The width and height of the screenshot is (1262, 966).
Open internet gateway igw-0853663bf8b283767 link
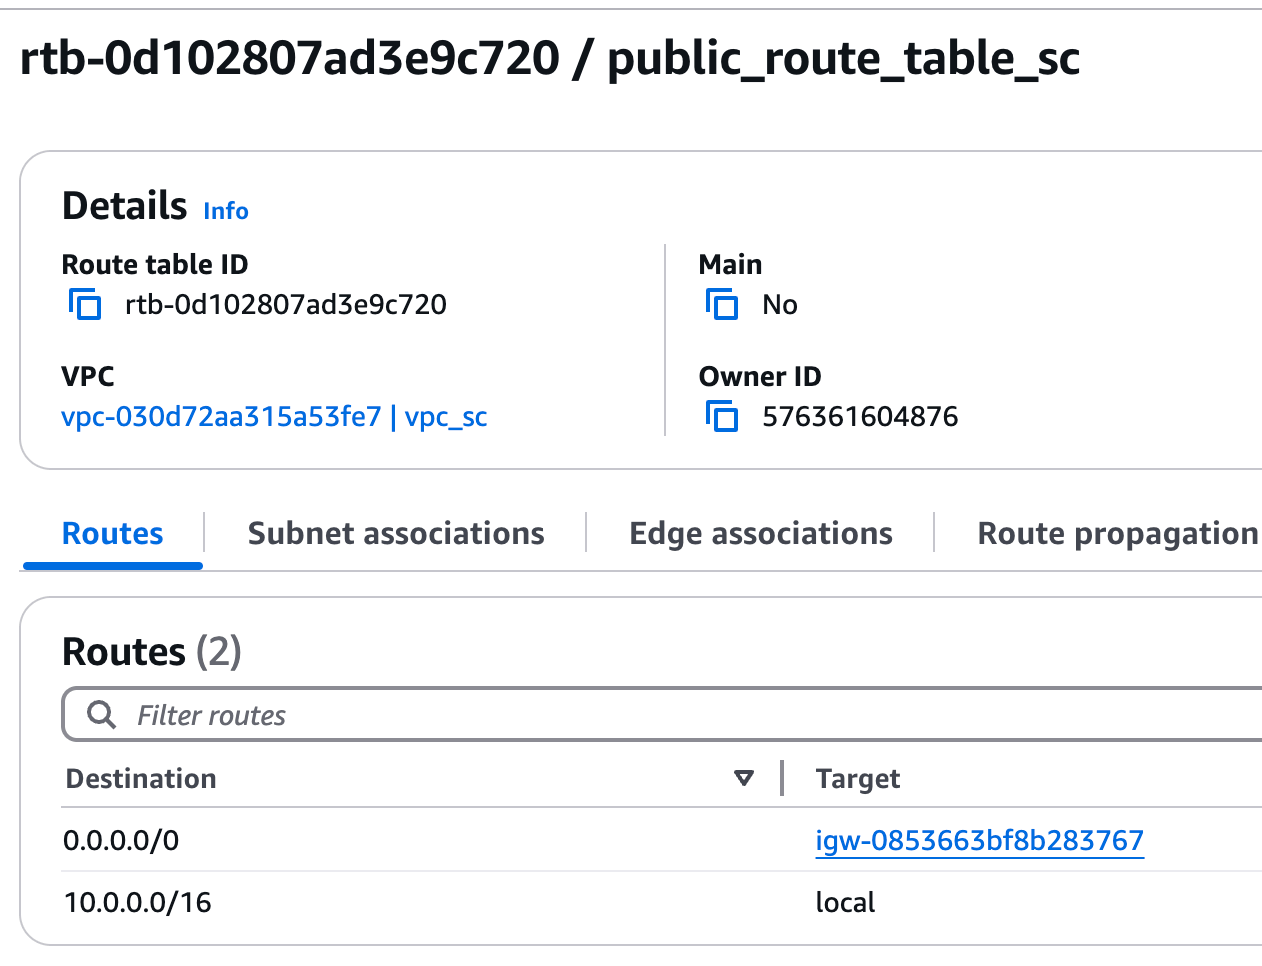pos(979,840)
